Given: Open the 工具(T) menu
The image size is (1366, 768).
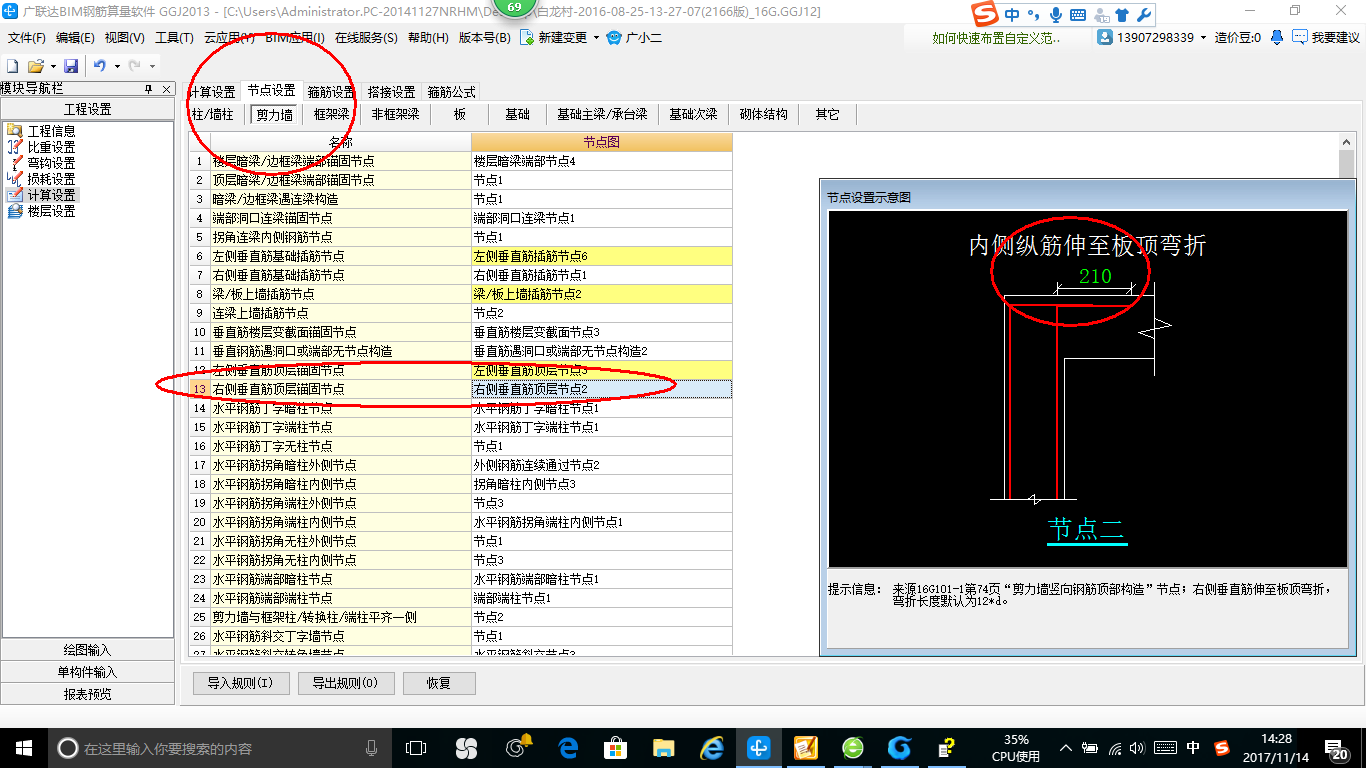Looking at the screenshot, I should [x=174, y=37].
